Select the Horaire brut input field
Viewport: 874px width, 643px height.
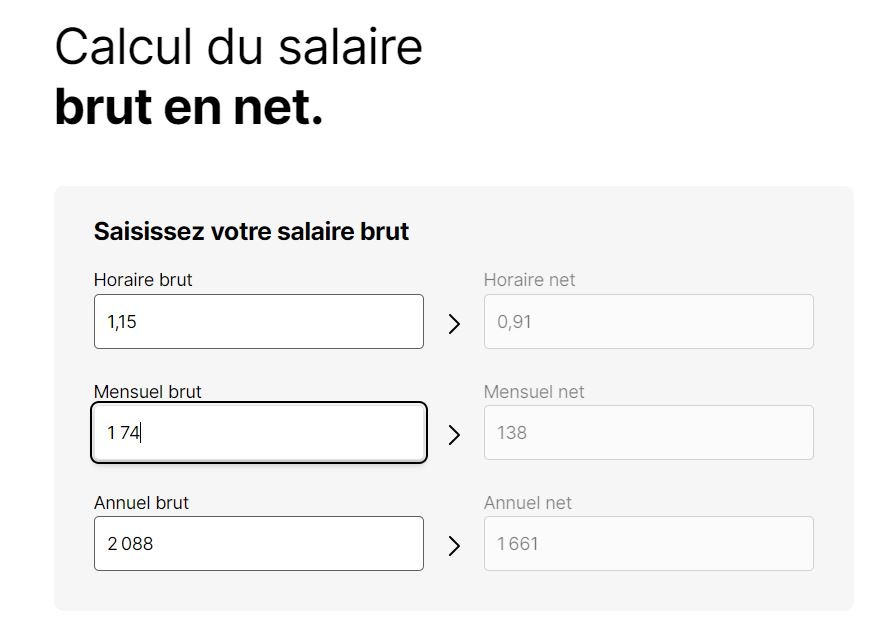tap(259, 321)
